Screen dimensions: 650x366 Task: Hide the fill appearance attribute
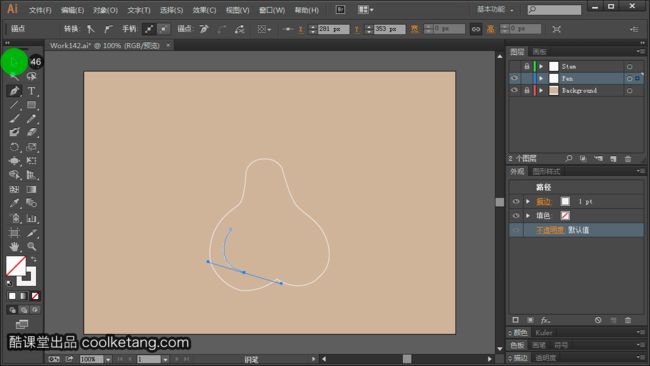(516, 216)
